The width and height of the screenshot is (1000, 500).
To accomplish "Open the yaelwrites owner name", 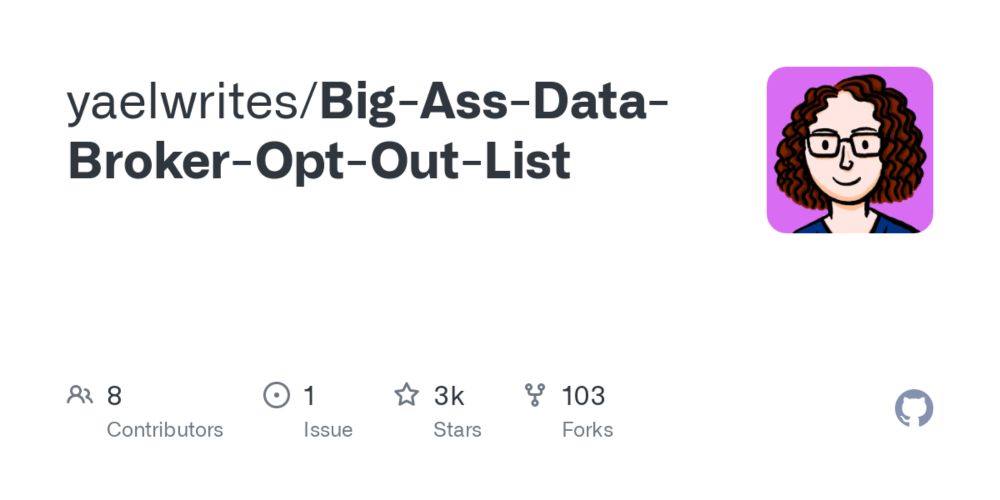I will pyautogui.click(x=187, y=103).
